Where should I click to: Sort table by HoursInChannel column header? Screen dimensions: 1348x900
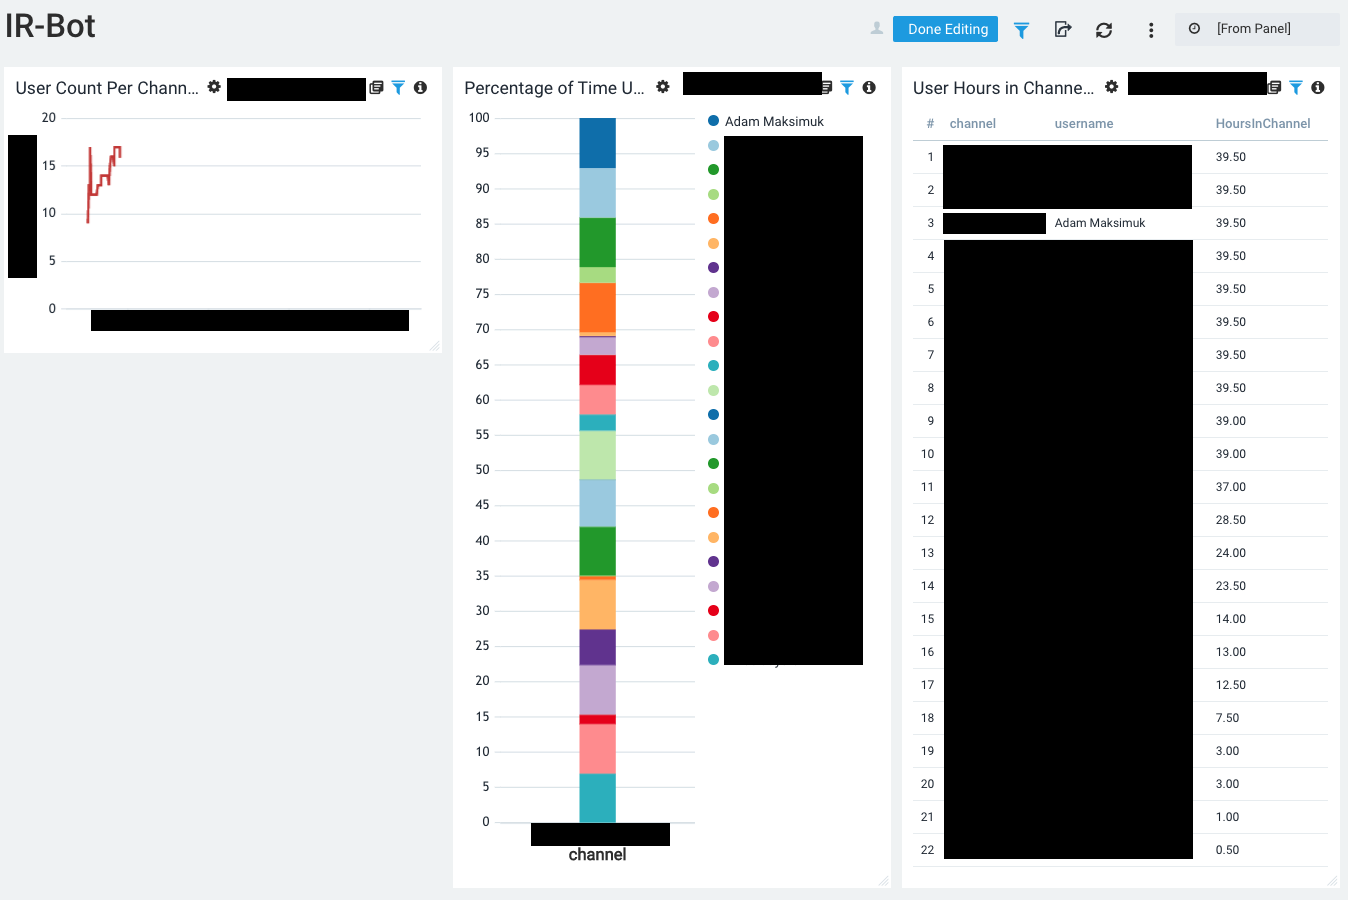(1263, 124)
